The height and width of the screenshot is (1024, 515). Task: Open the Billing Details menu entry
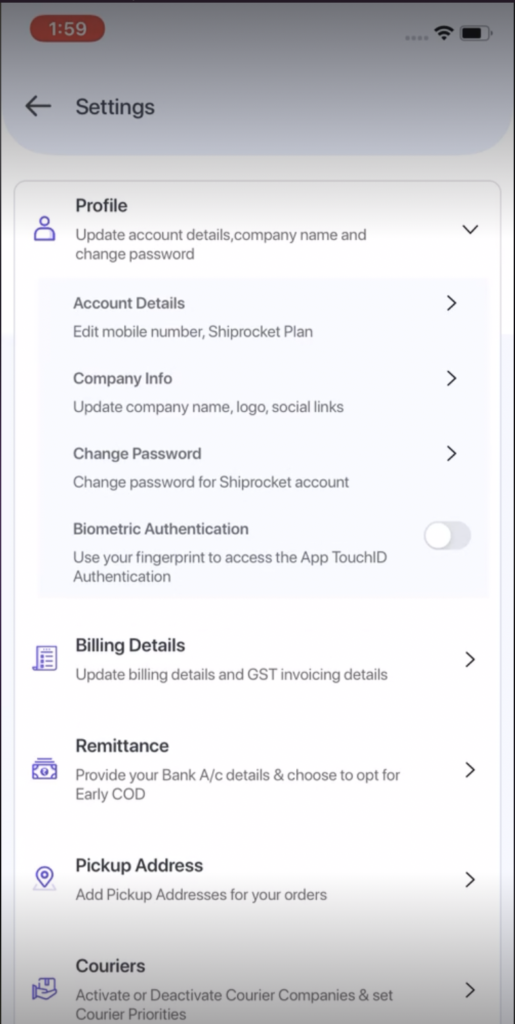click(257, 659)
